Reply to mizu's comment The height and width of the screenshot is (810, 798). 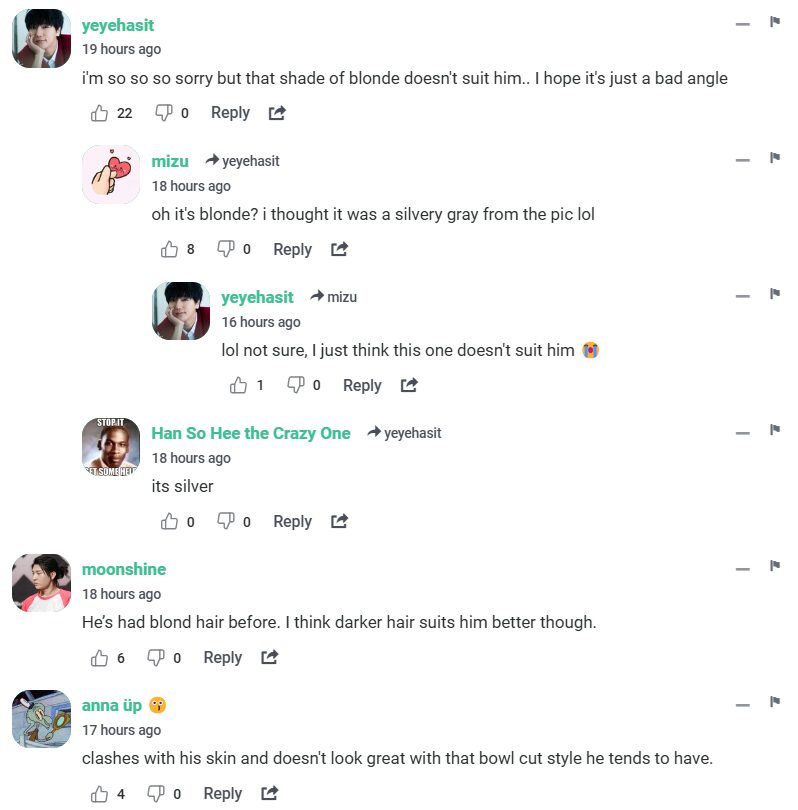[292, 249]
